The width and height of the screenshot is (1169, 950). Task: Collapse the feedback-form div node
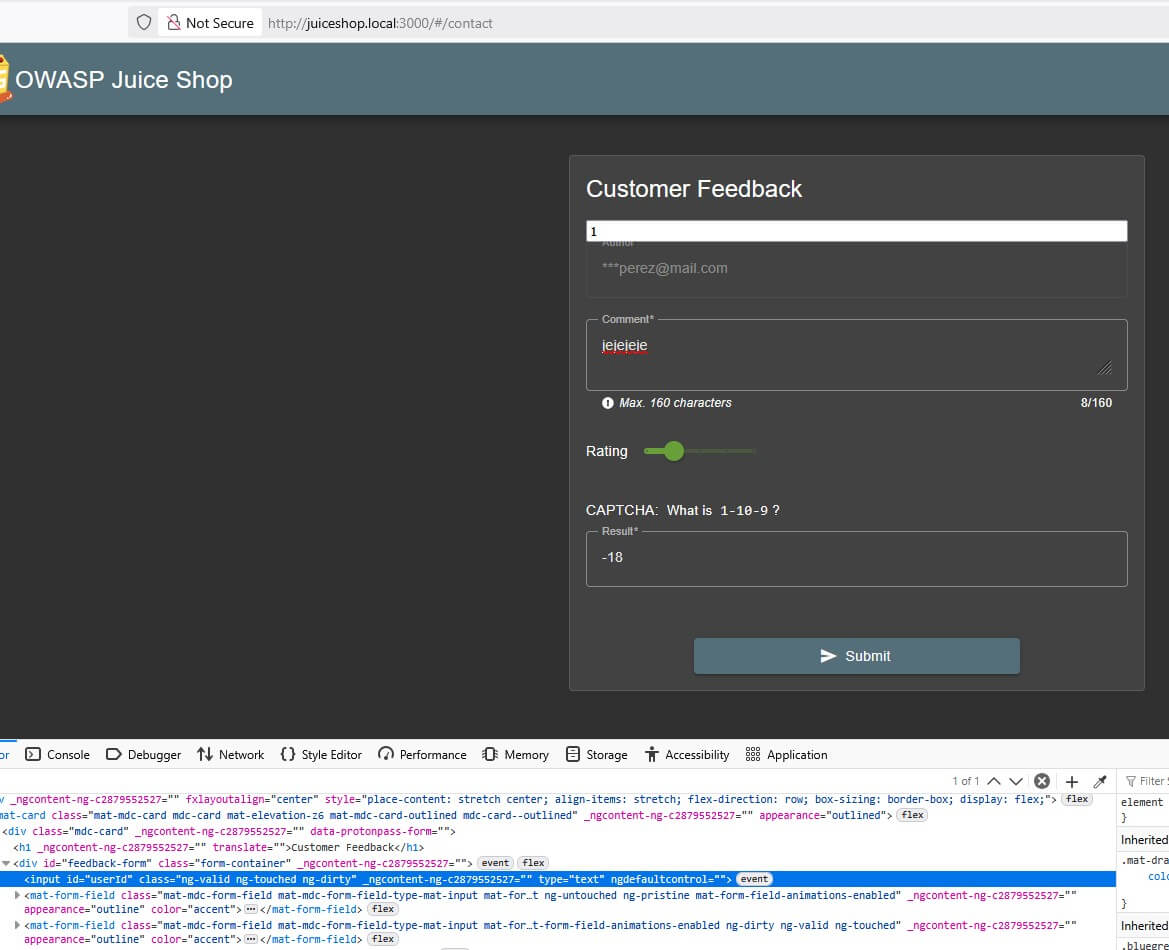point(7,863)
